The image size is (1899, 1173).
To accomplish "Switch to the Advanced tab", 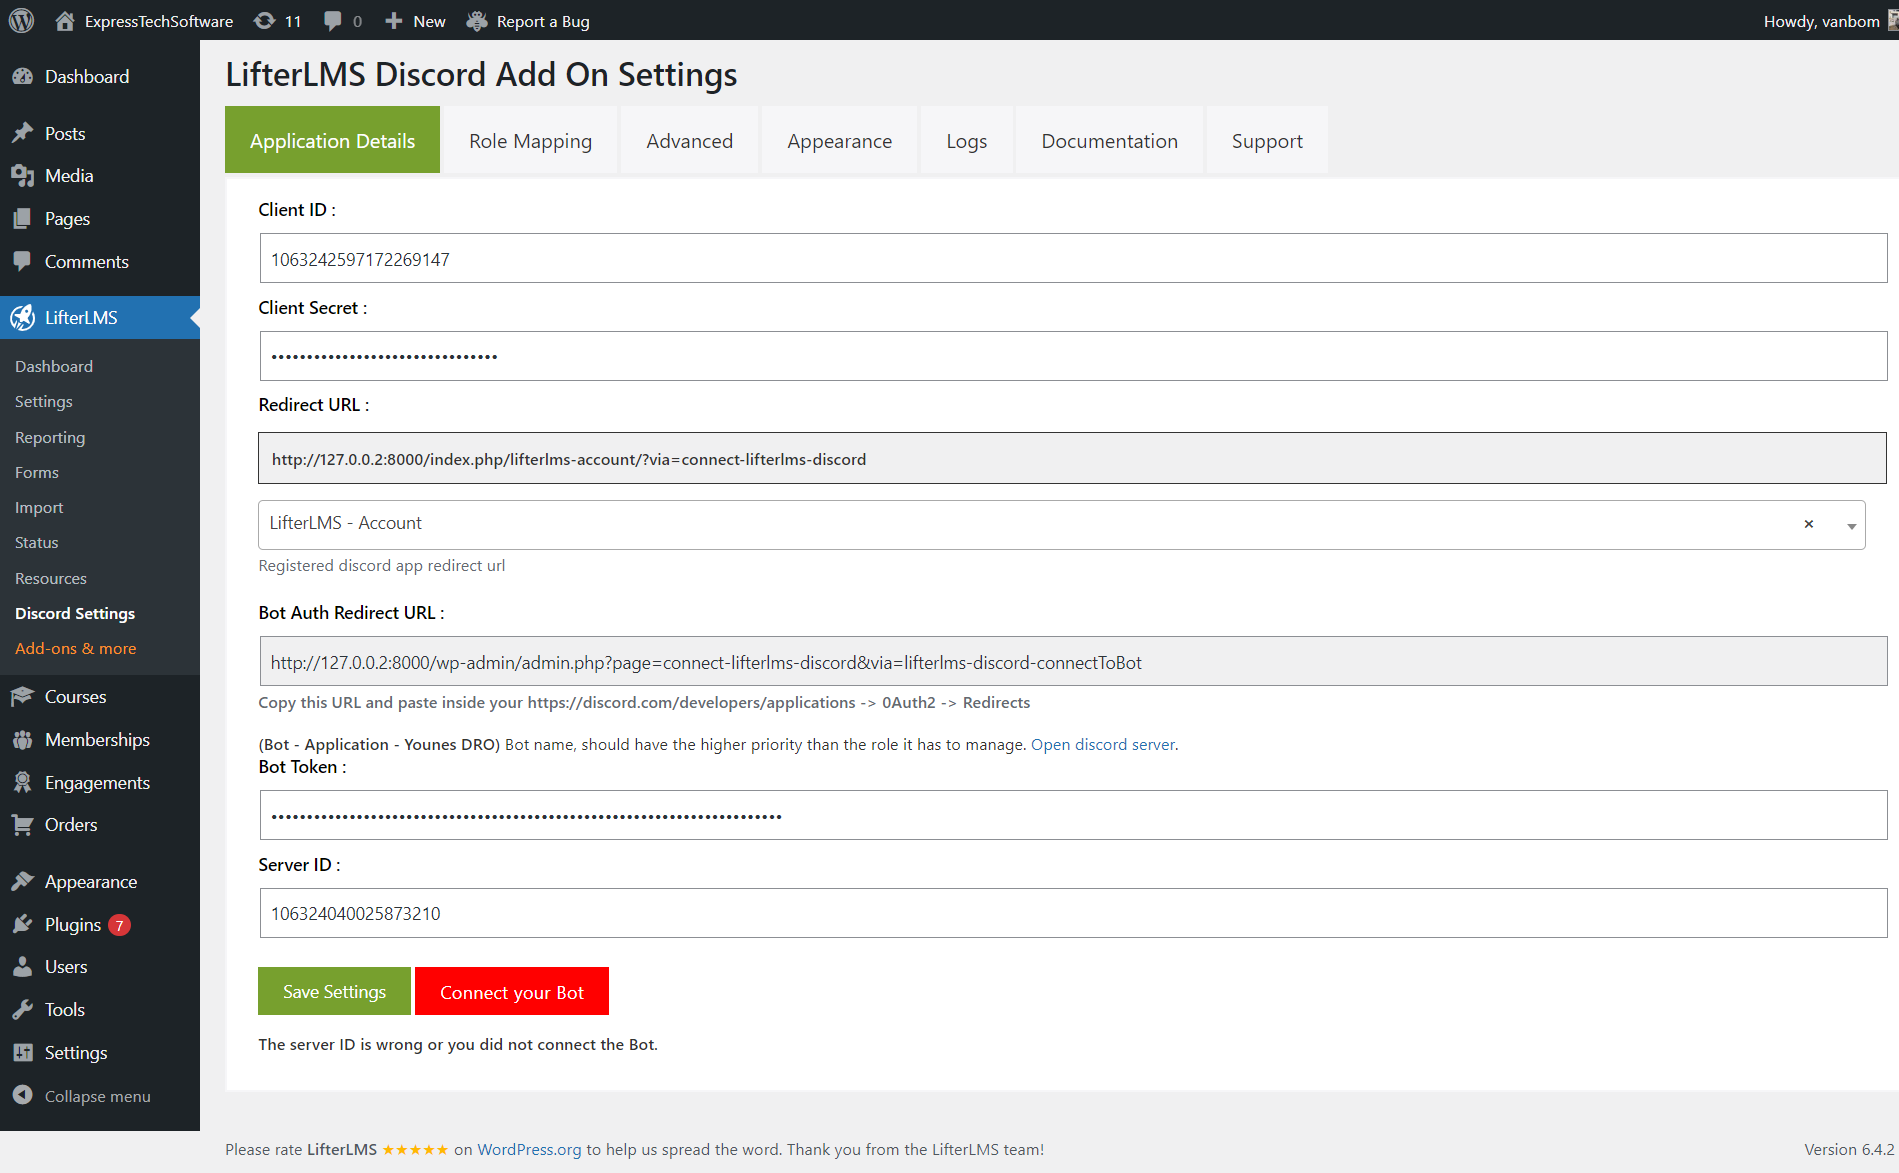I will 689,141.
